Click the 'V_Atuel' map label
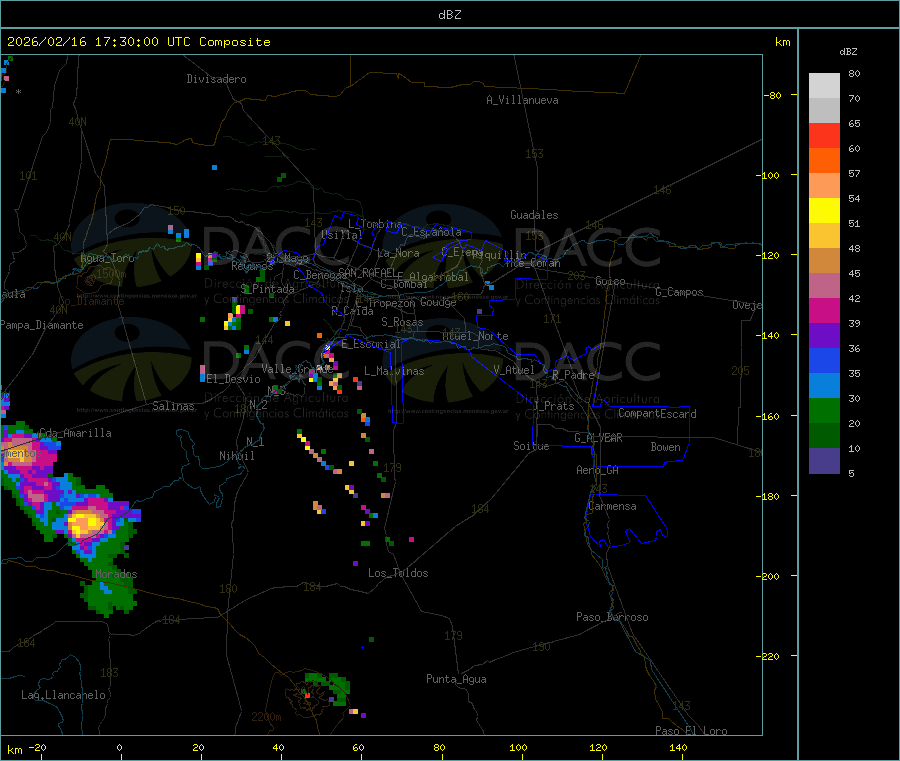This screenshot has width=900, height=761. tap(514, 370)
